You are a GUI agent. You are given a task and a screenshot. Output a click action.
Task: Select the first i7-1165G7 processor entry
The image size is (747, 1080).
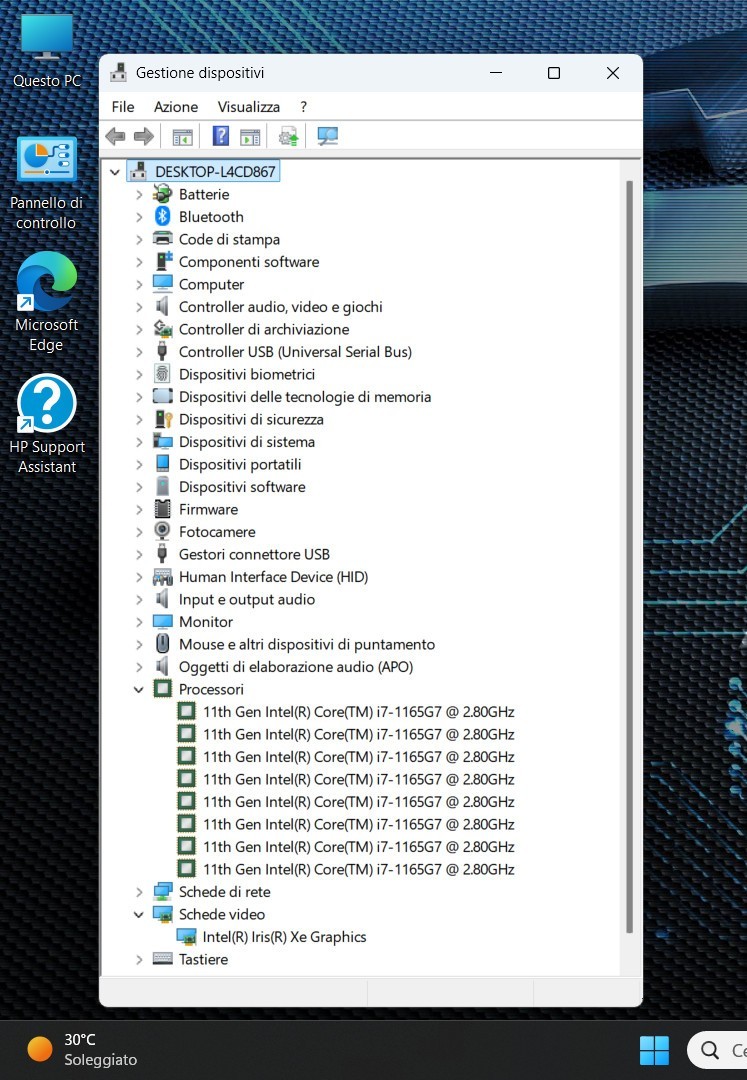point(359,712)
